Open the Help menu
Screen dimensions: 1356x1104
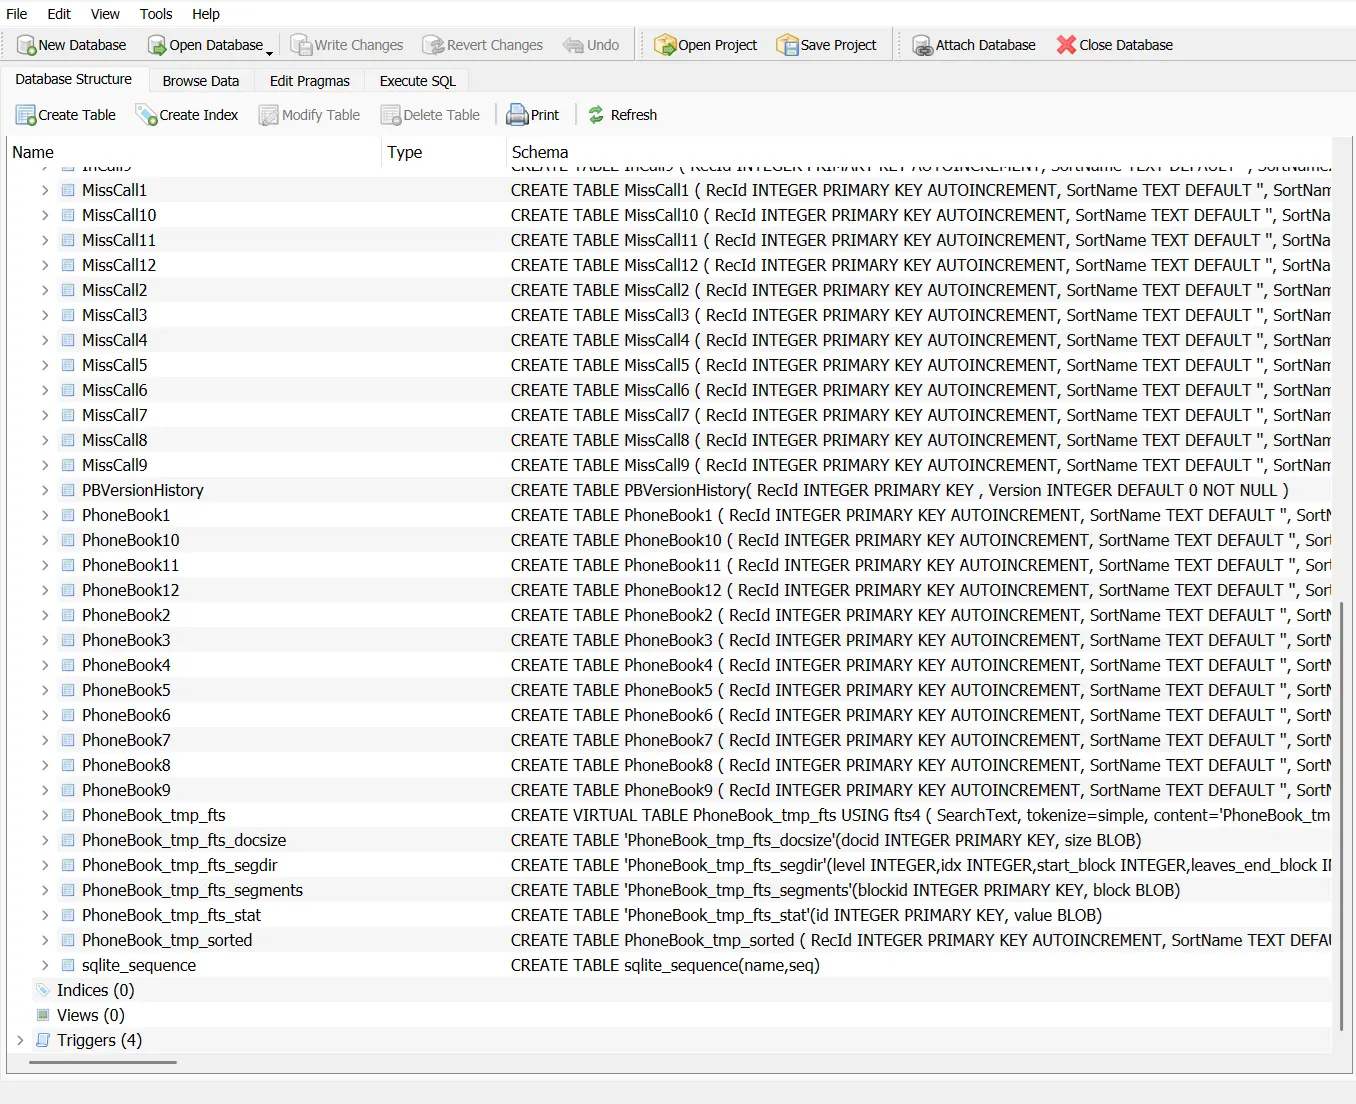206,14
